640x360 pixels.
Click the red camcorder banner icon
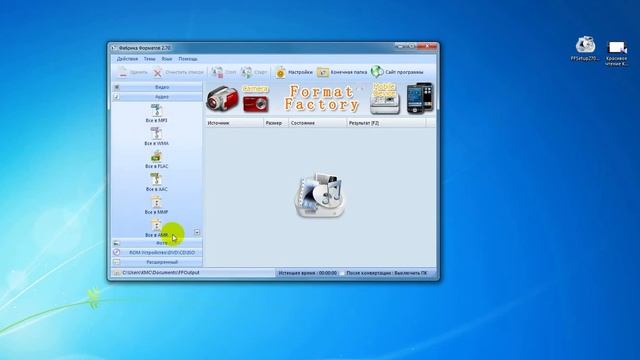[x=222, y=98]
